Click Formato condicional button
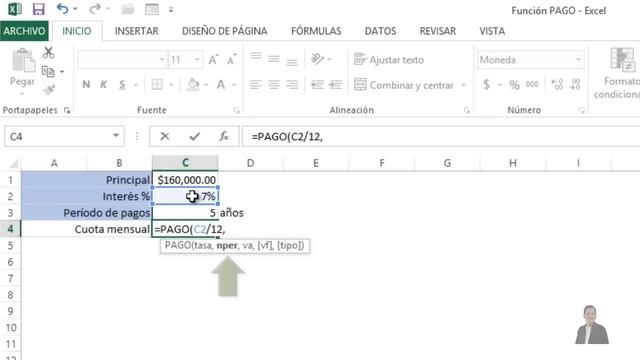640x360 pixels. 618,73
